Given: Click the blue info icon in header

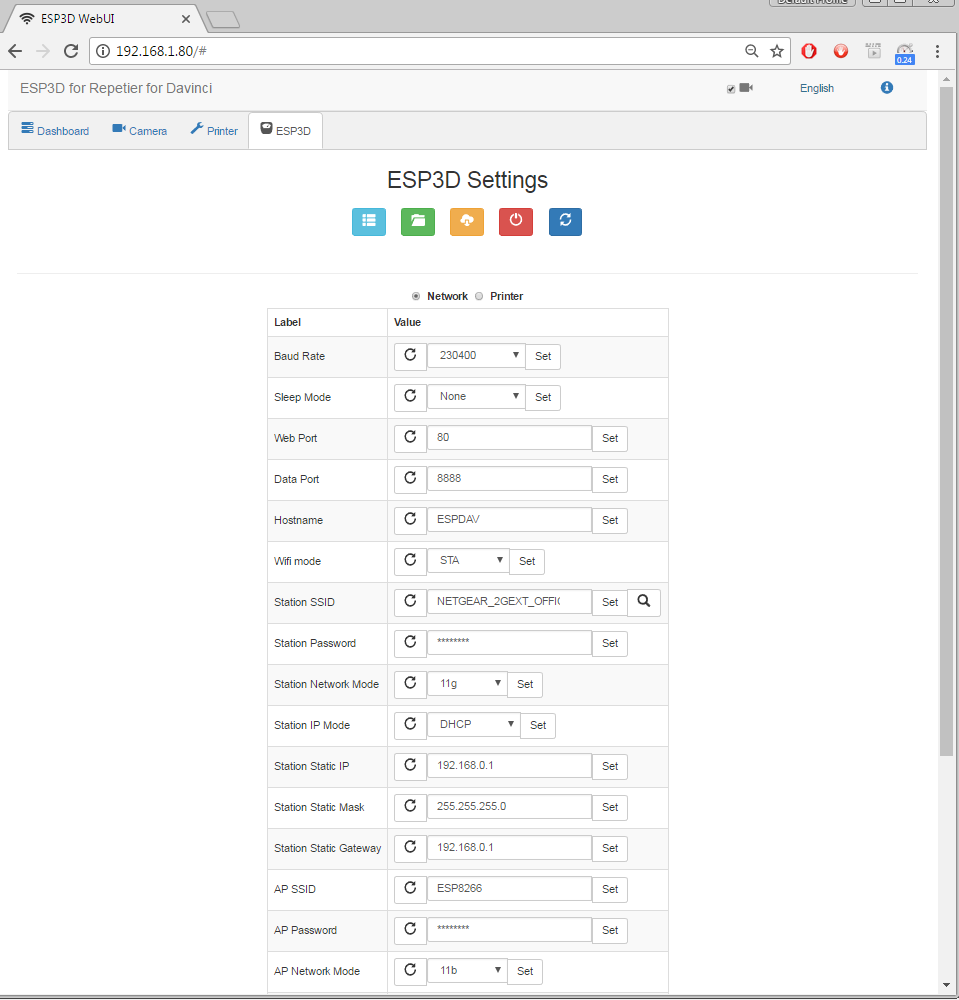Looking at the screenshot, I should [887, 88].
